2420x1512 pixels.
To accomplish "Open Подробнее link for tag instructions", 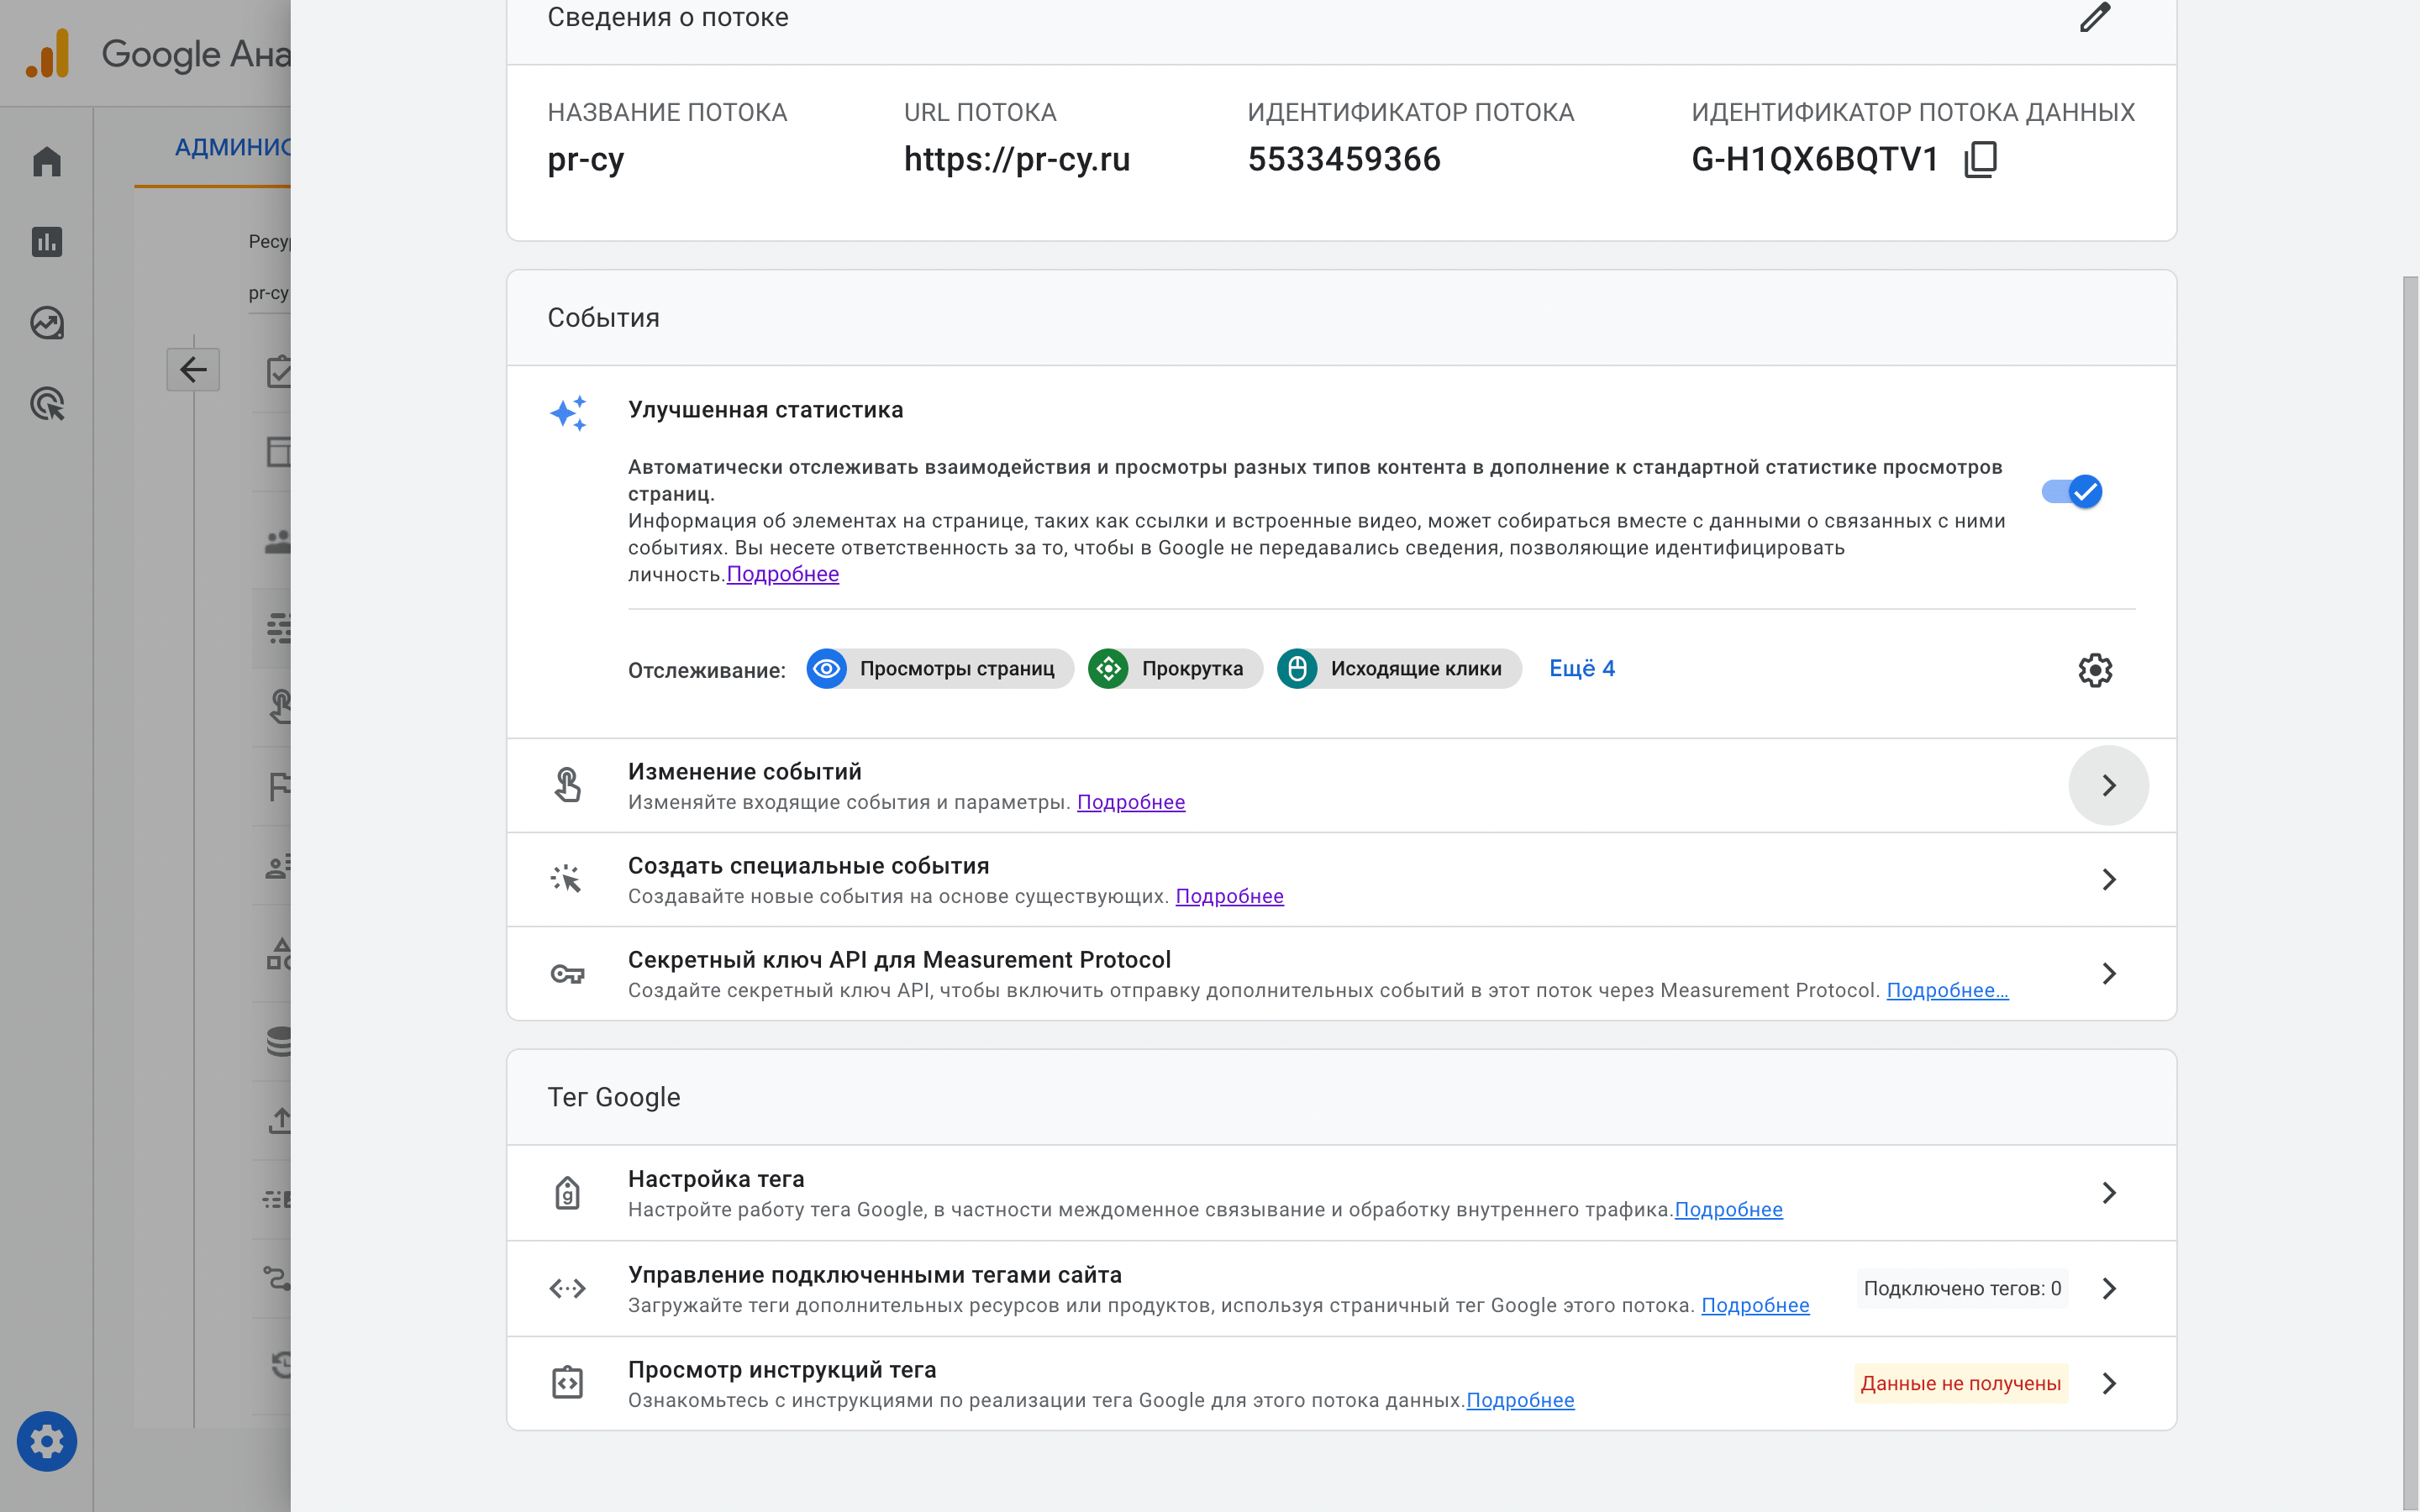I will click(x=1520, y=1400).
